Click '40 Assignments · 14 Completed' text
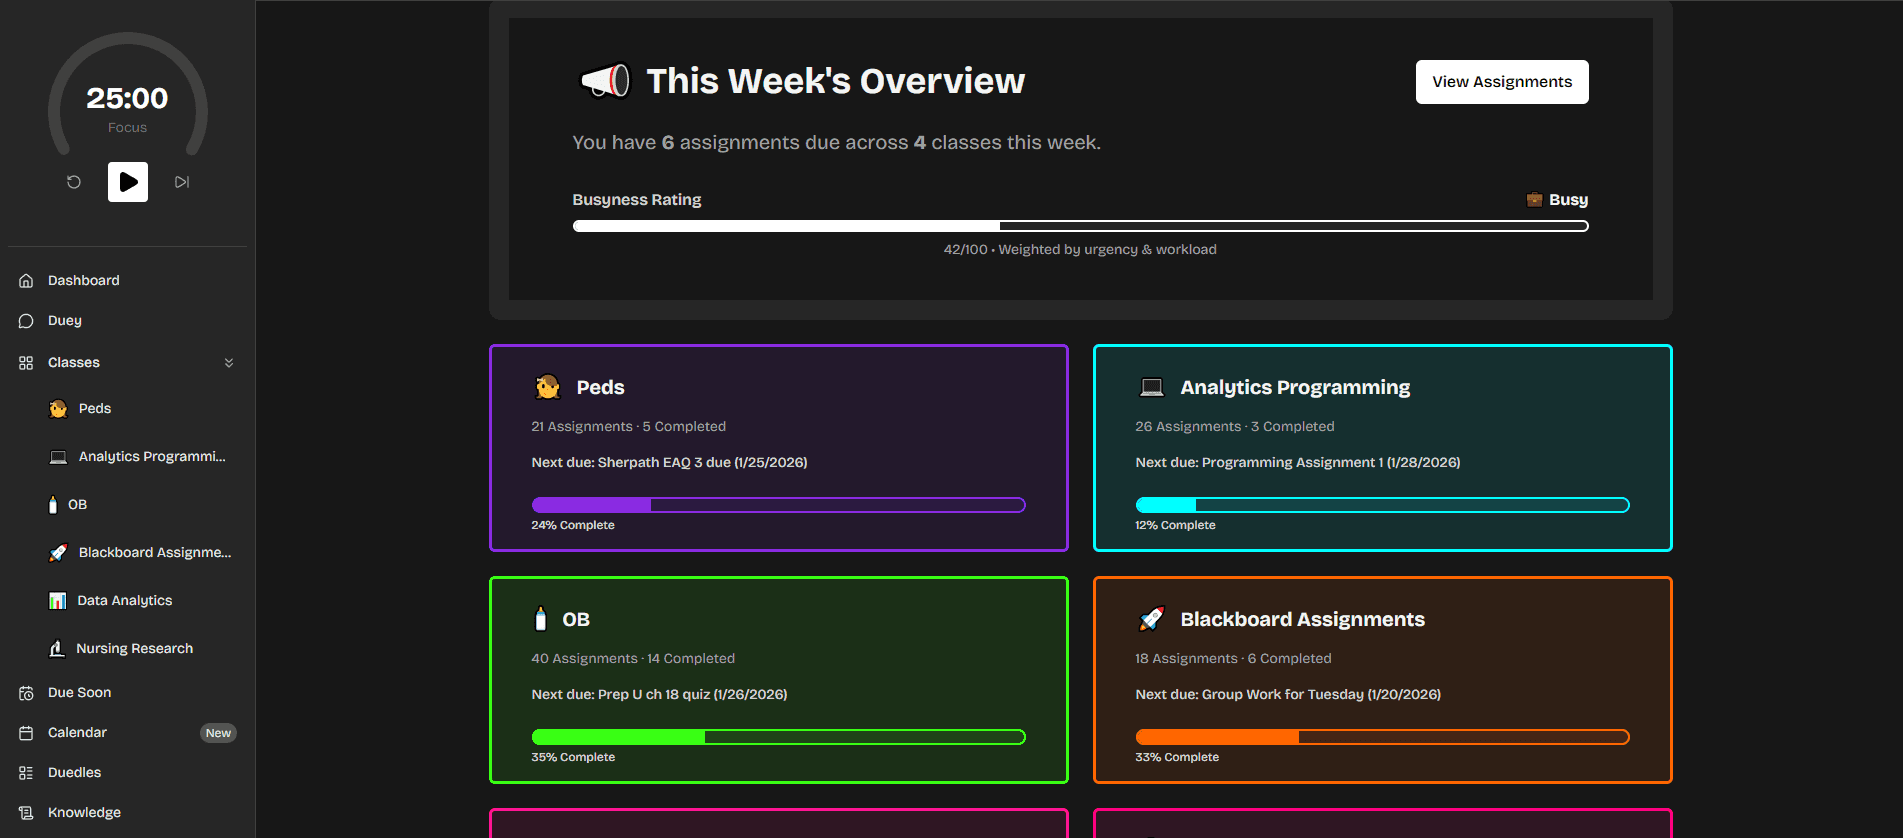Image resolution: width=1903 pixels, height=838 pixels. coord(633,659)
